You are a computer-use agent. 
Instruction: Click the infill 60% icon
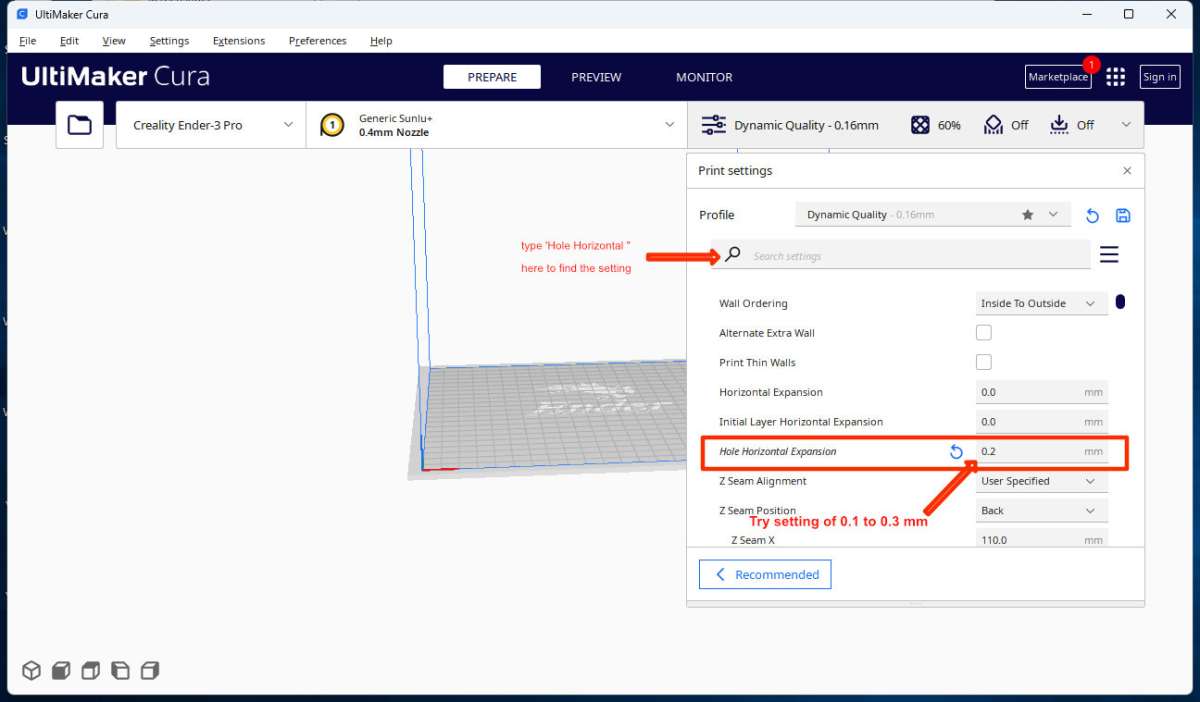(x=920, y=125)
